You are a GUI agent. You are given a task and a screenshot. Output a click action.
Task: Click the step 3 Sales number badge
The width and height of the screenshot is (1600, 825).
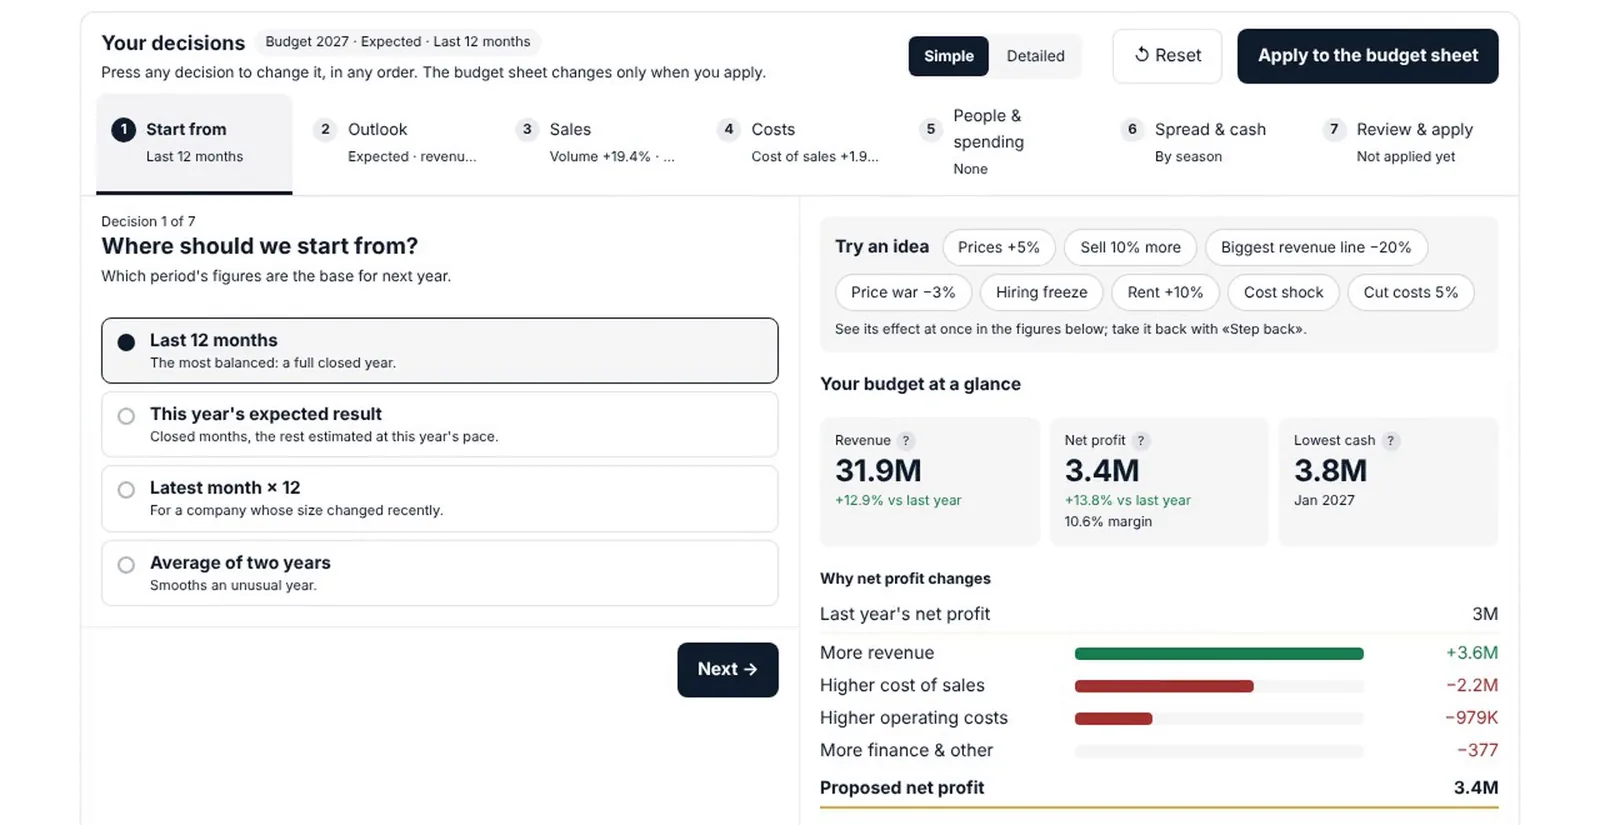tap(527, 129)
